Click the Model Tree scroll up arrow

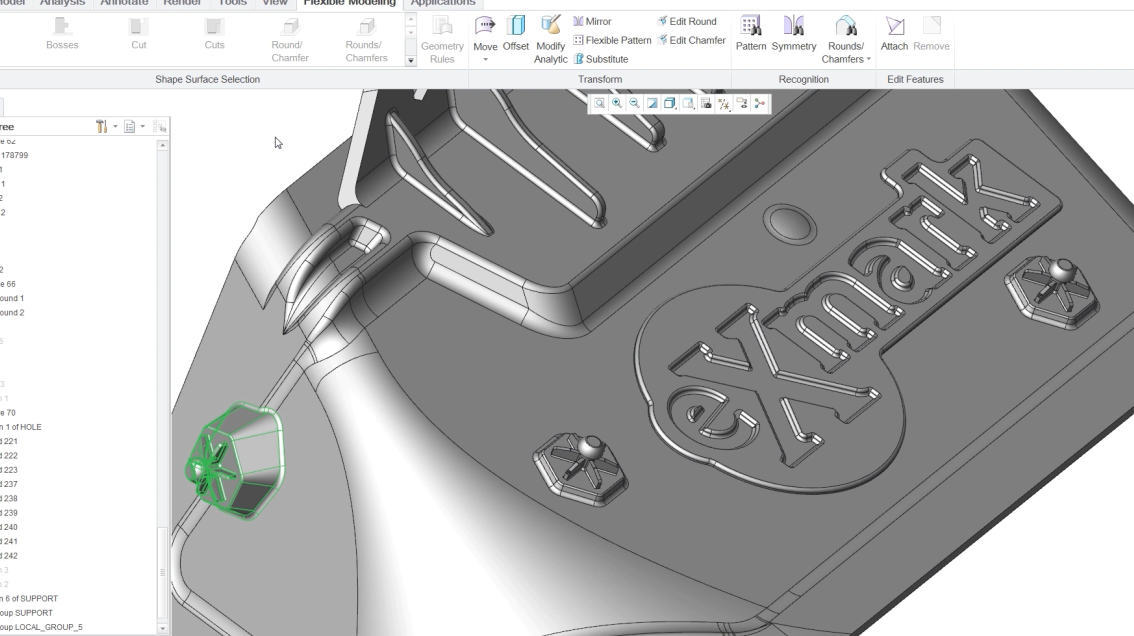coord(163,145)
